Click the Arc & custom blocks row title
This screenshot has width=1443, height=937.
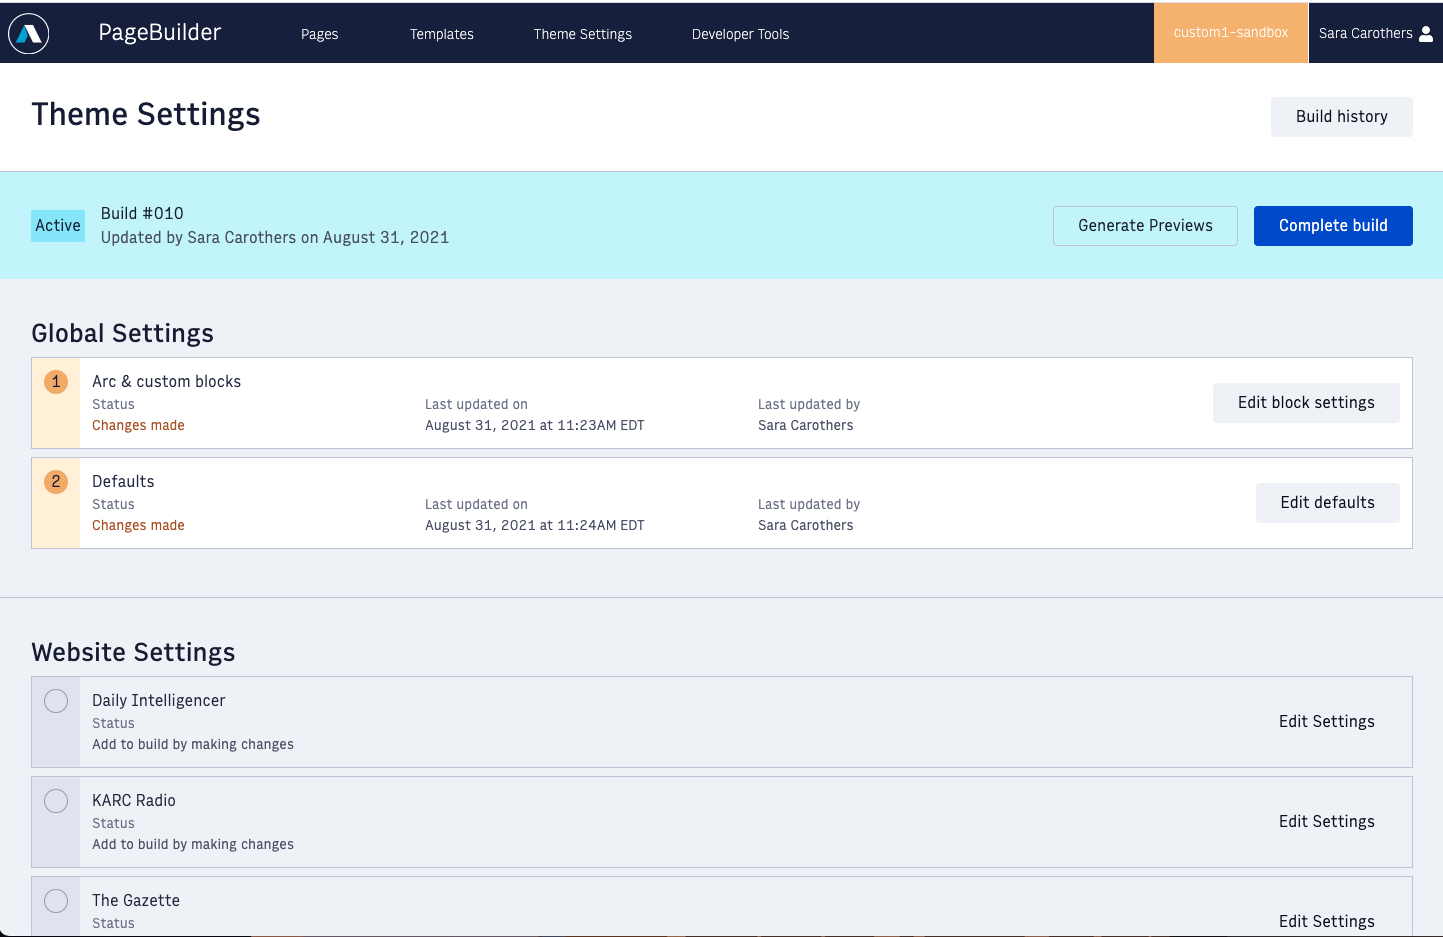click(x=167, y=382)
